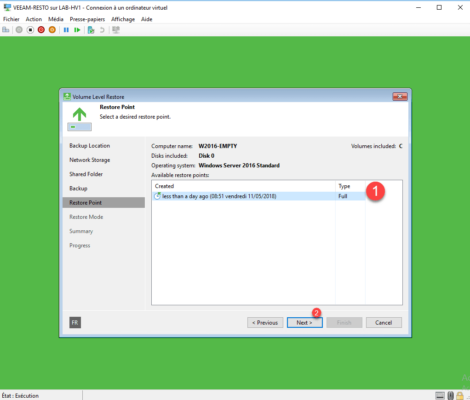Click the mouse status icon in status bar

450,396
